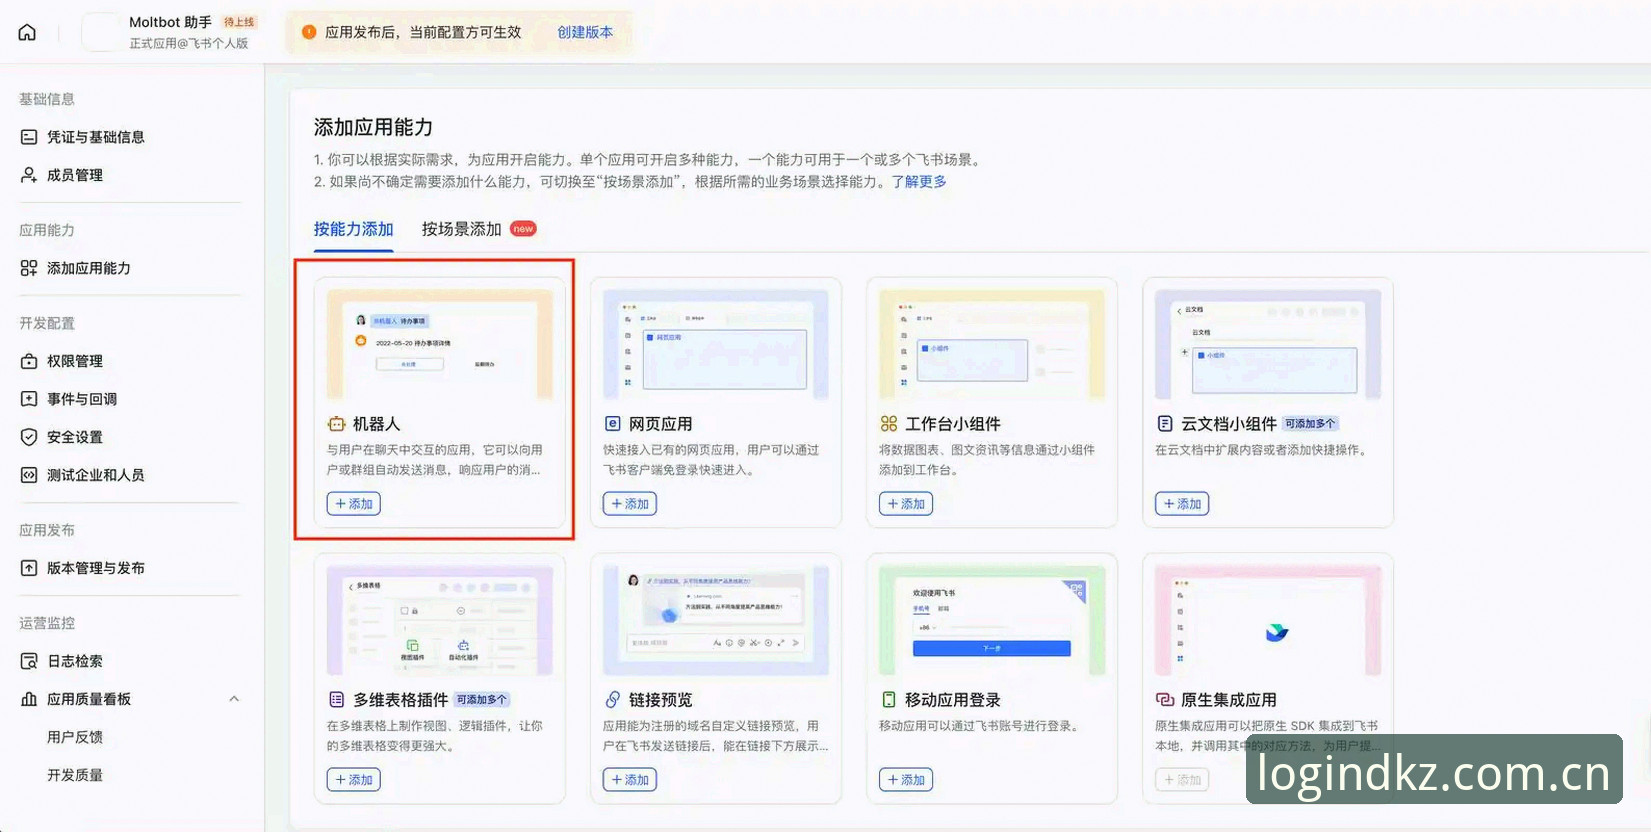The width and height of the screenshot is (1651, 832).
Task: Click the 添加应用能力 page heading
Action: pyautogui.click(x=373, y=127)
